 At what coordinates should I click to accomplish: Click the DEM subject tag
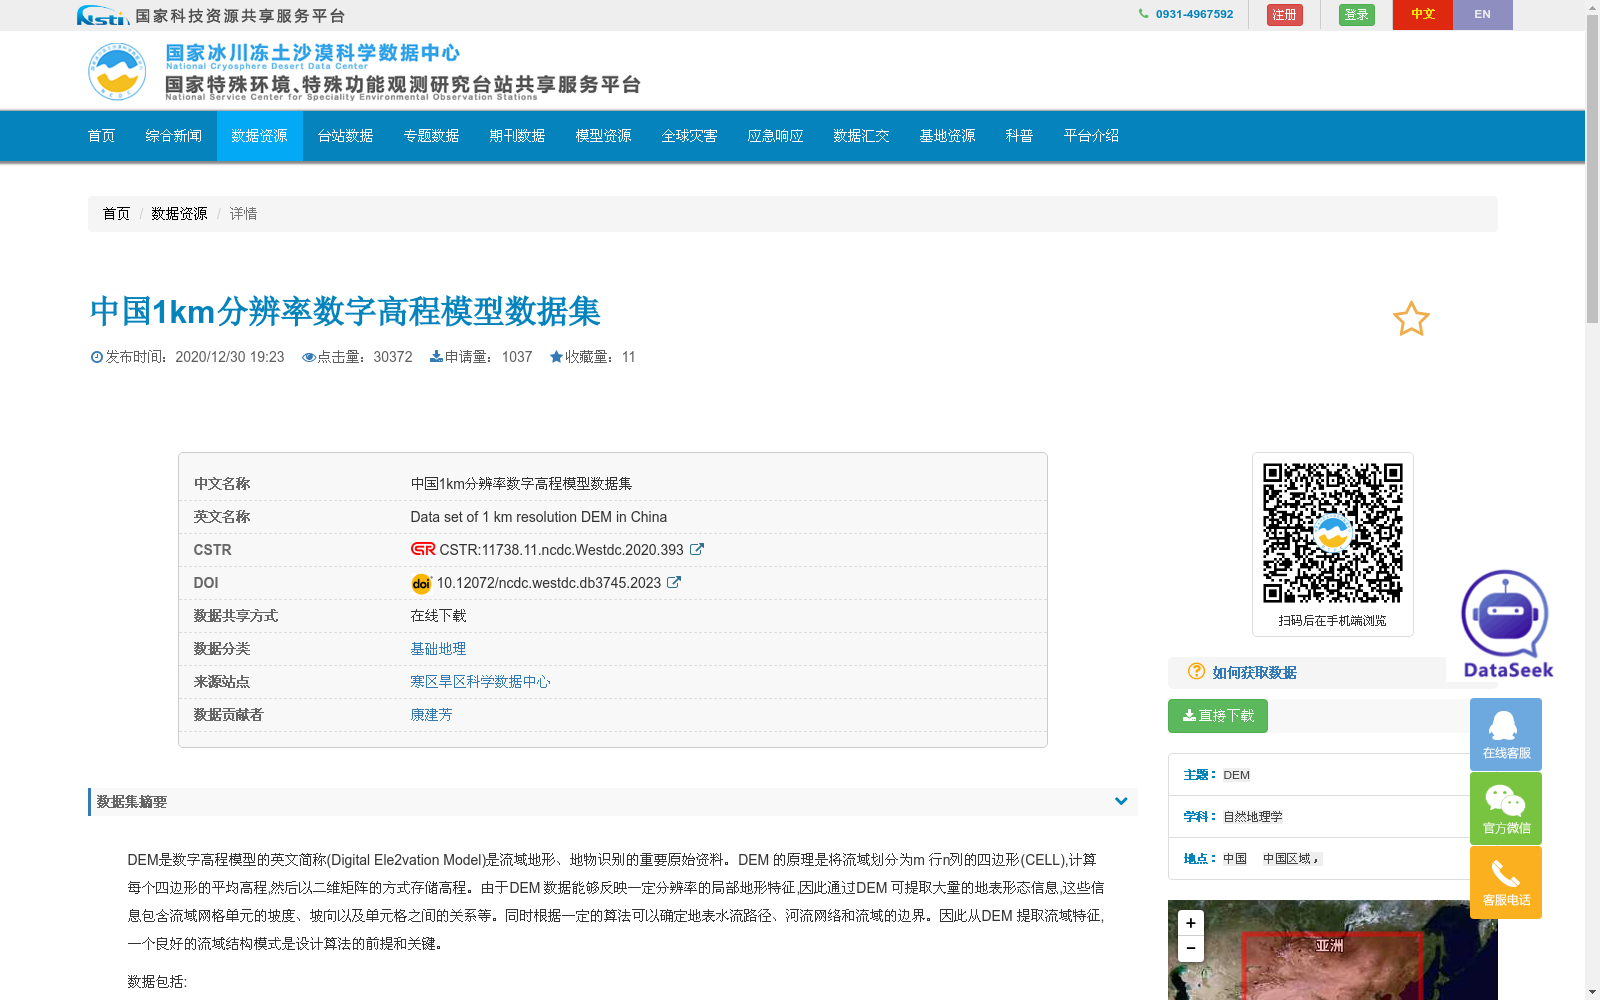pyautogui.click(x=1237, y=775)
